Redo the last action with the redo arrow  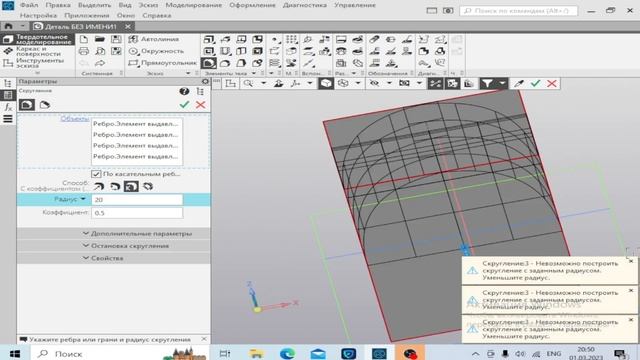100,63
